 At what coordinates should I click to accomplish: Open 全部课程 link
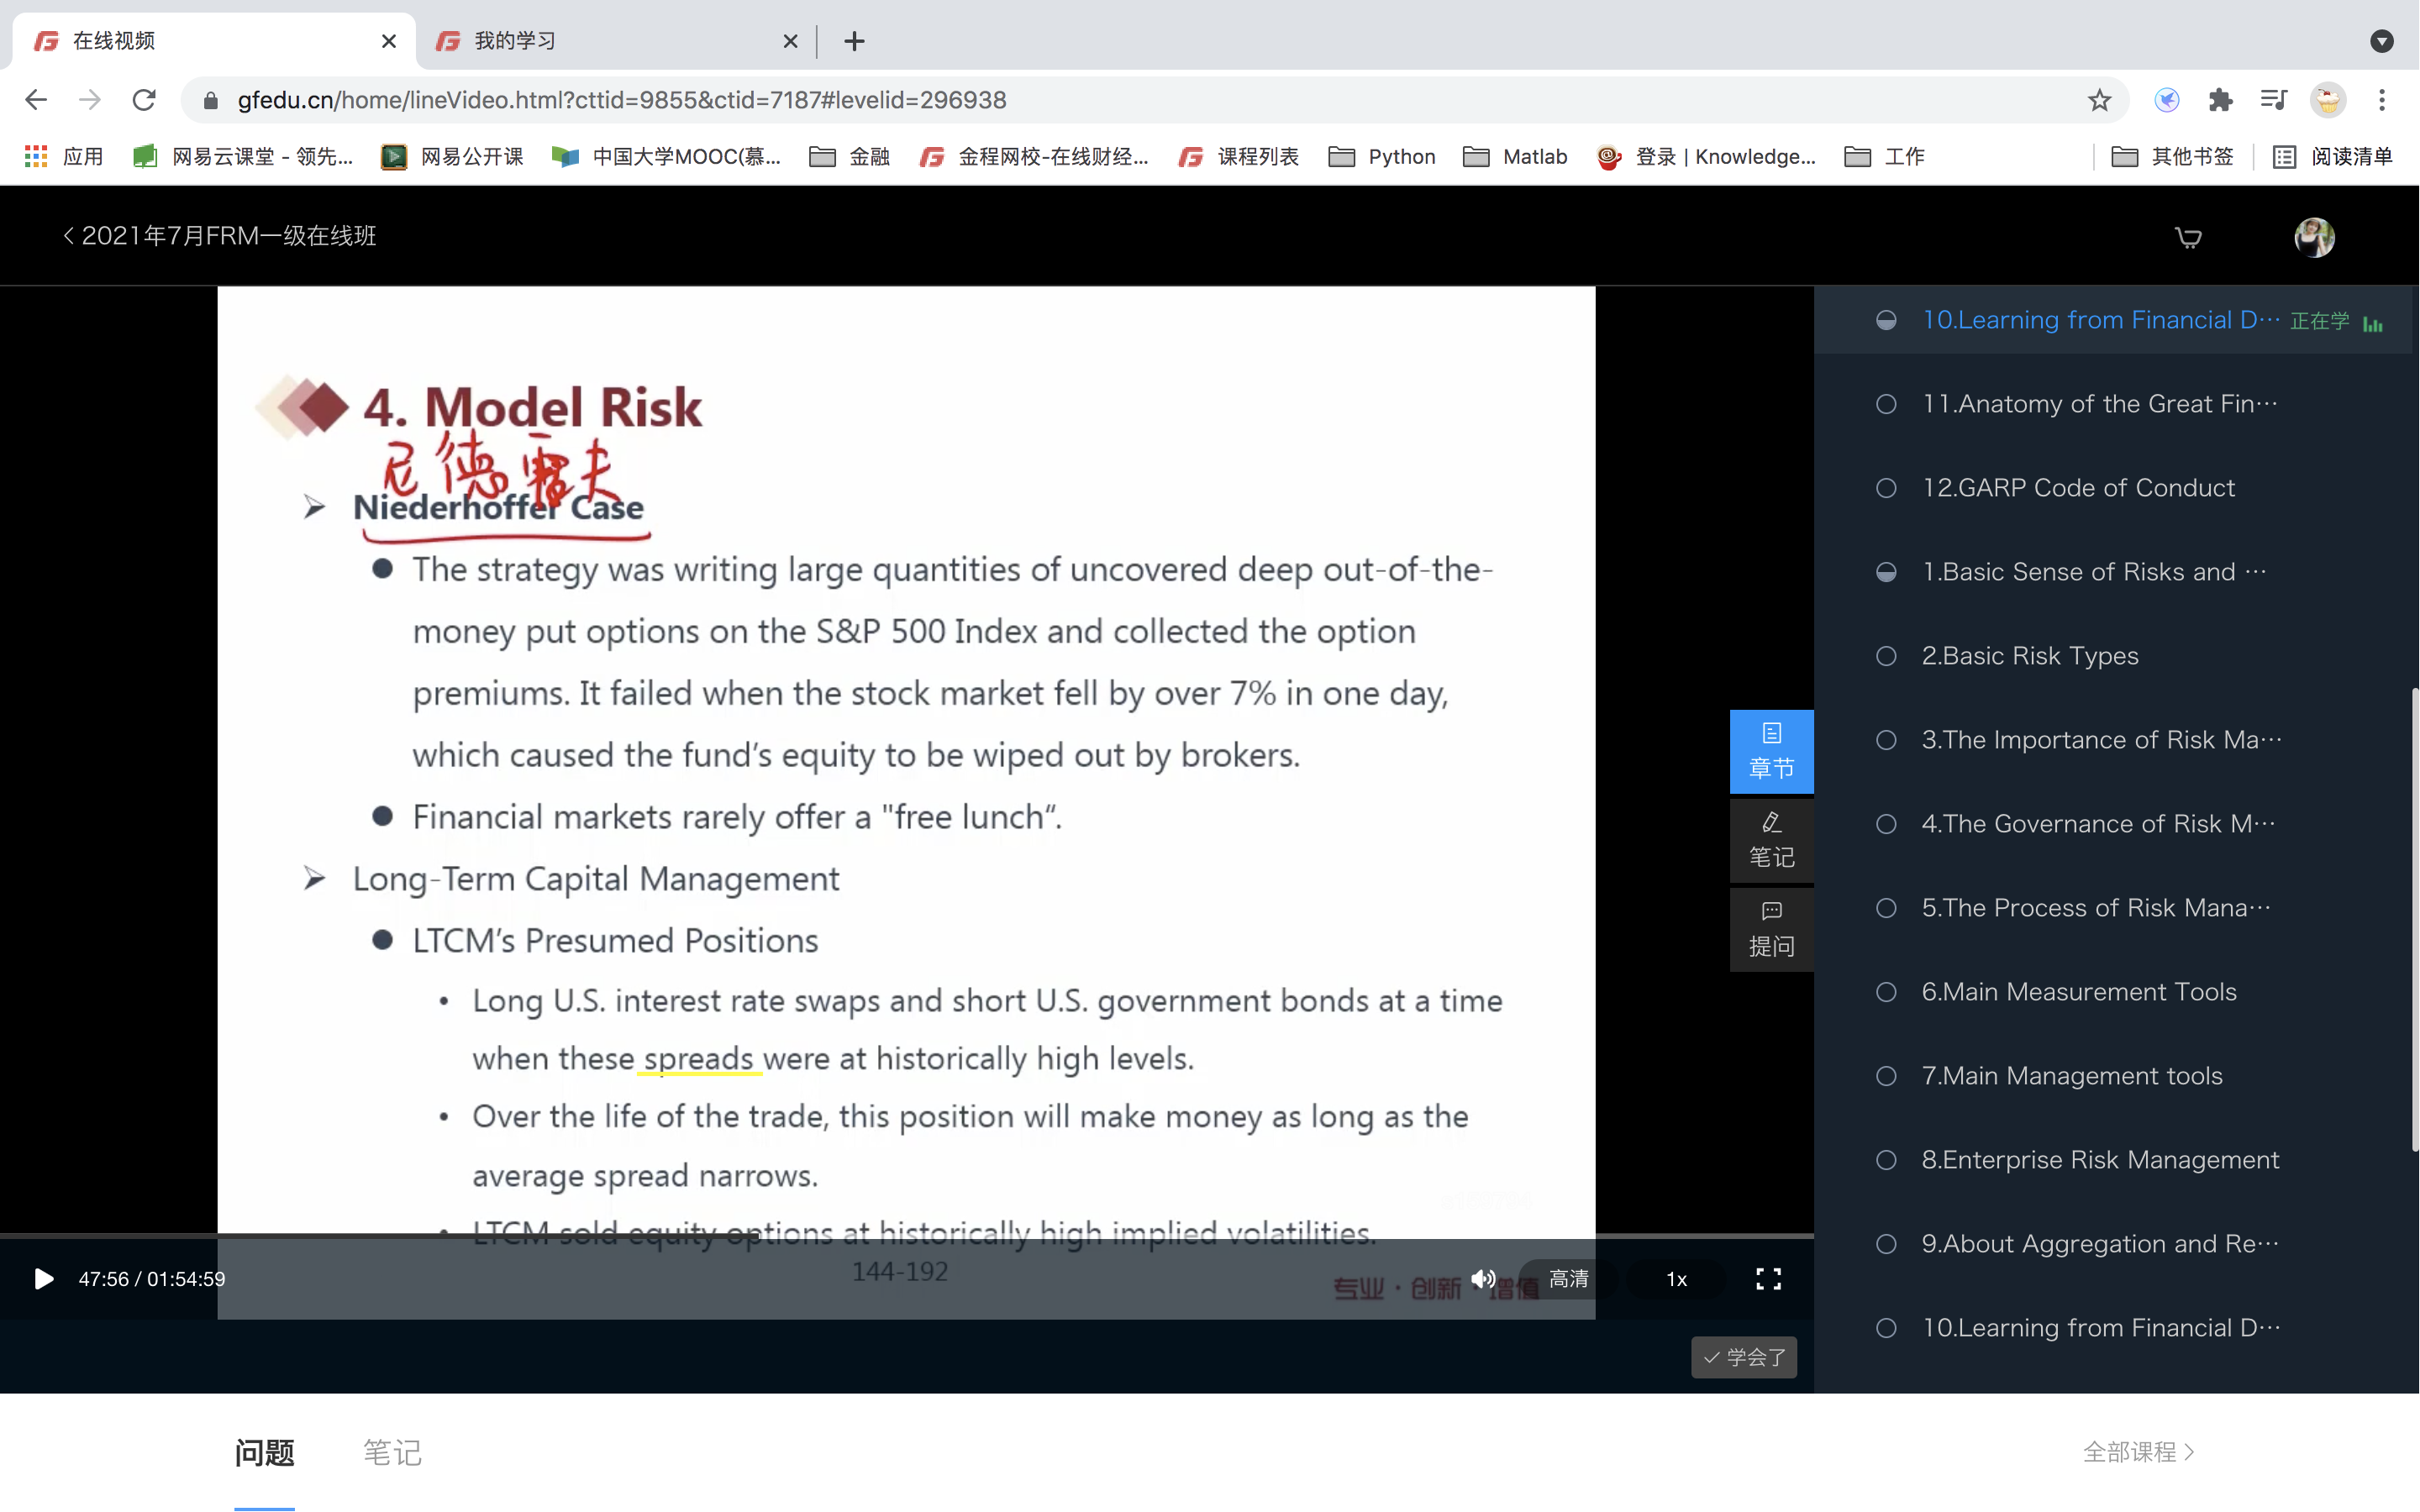coord(2138,1452)
